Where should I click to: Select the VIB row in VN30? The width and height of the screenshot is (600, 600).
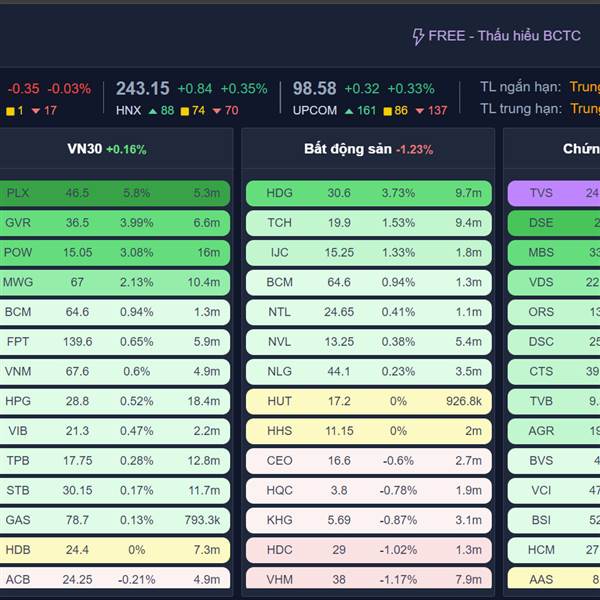coord(115,431)
